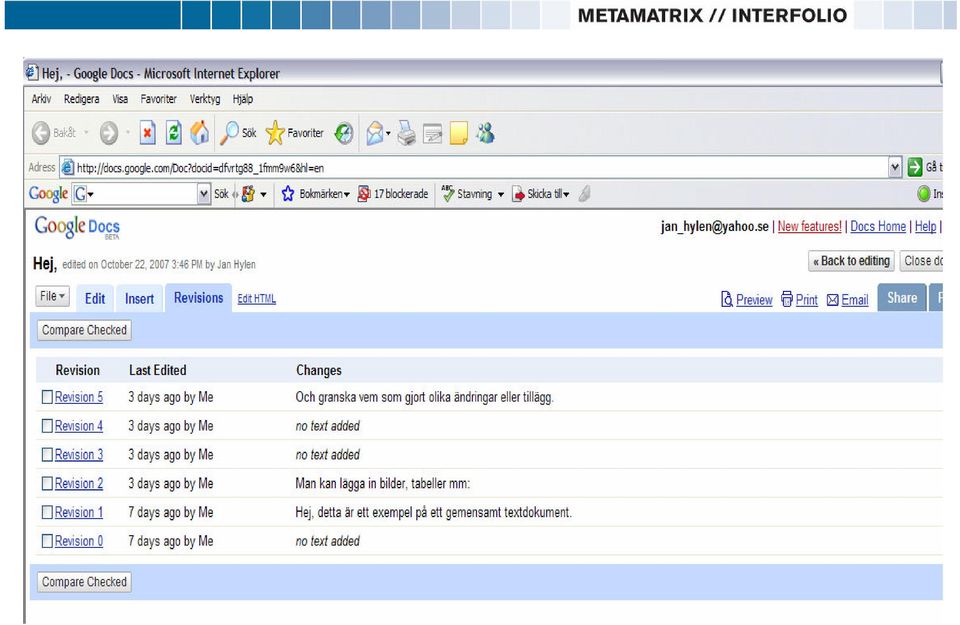Viewport: 960px width, 625px height.
Task: Click the Skicka till button
Action: tap(541, 194)
